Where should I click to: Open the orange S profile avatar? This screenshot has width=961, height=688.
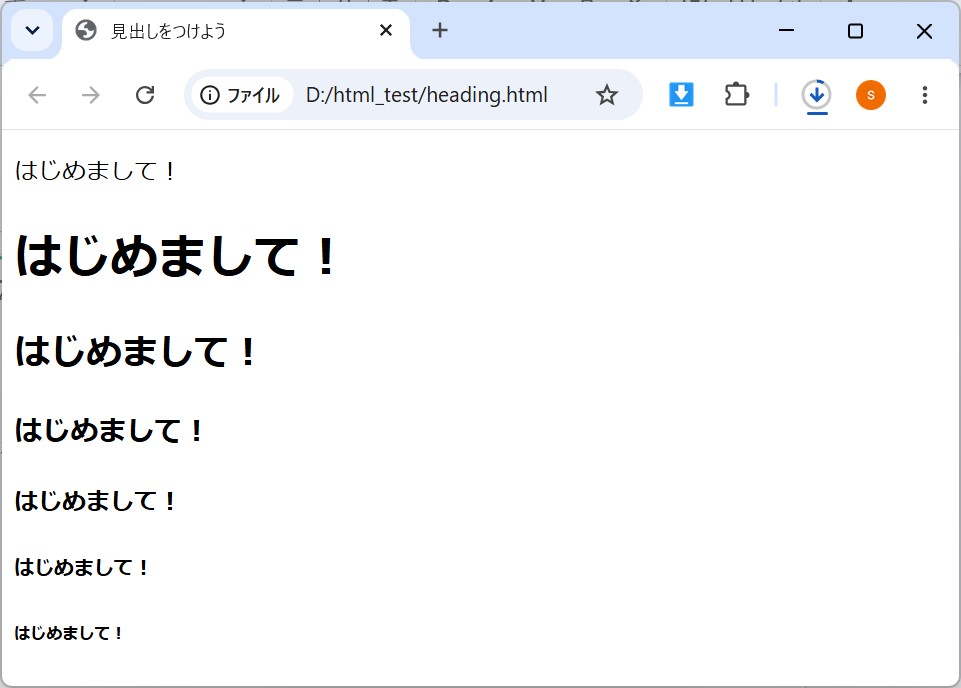pos(870,95)
